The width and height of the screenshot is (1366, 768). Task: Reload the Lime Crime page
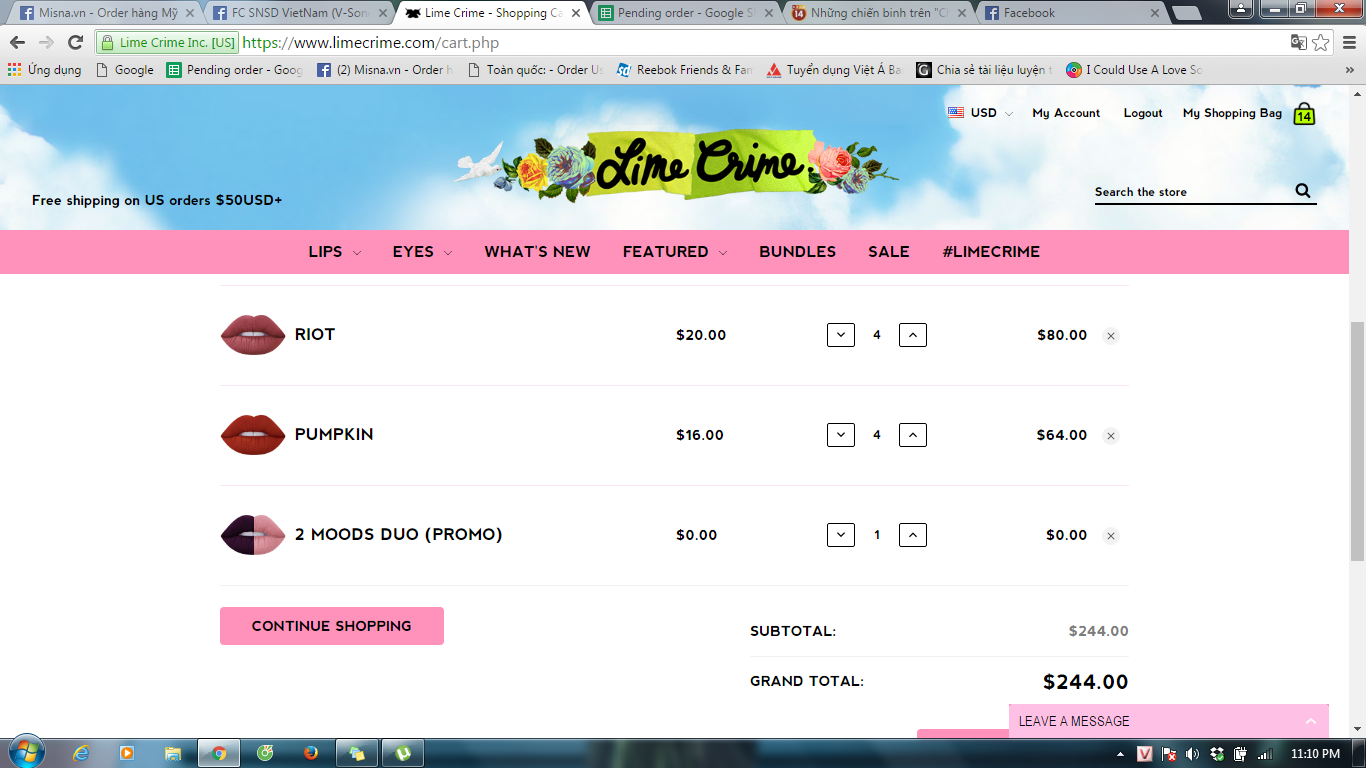(x=75, y=42)
